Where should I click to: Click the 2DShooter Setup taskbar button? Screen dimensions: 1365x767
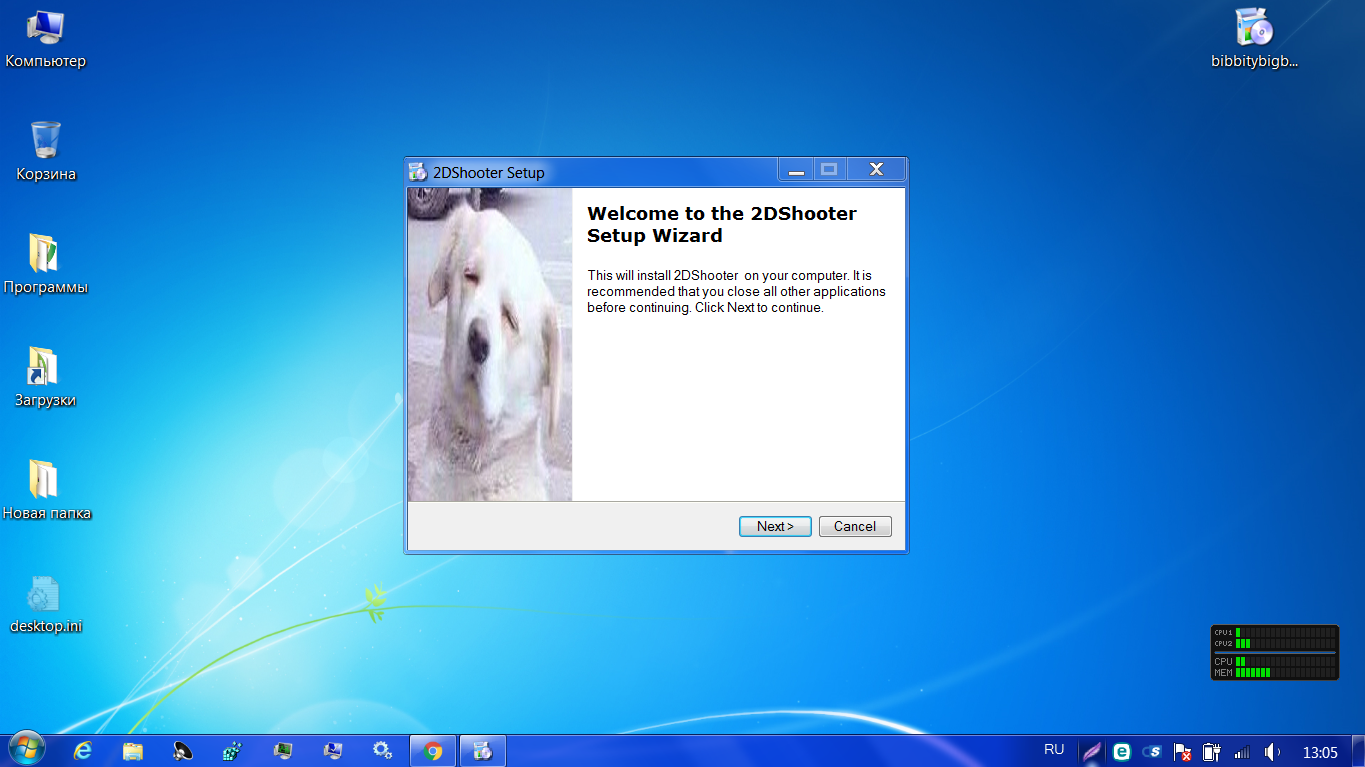click(483, 751)
